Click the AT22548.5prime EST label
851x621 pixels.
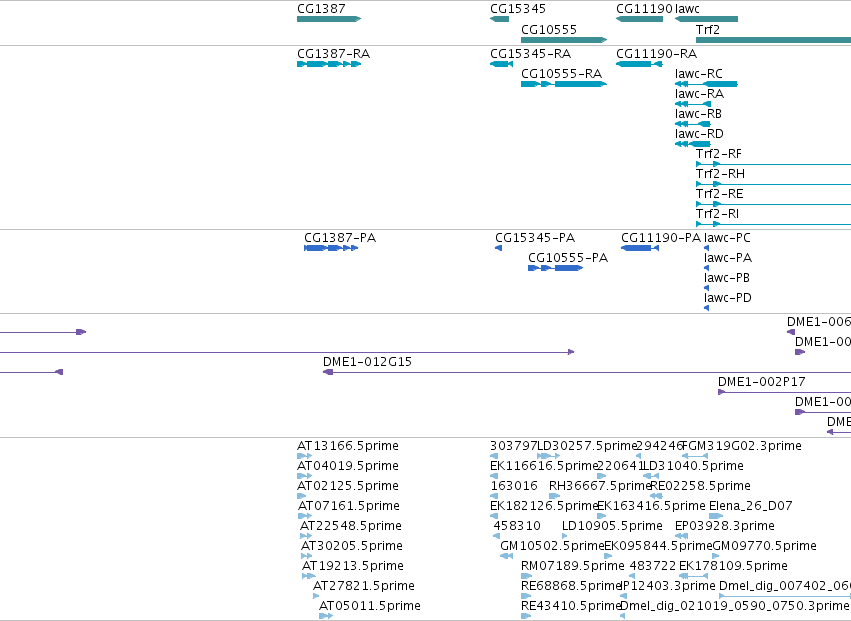(351, 526)
